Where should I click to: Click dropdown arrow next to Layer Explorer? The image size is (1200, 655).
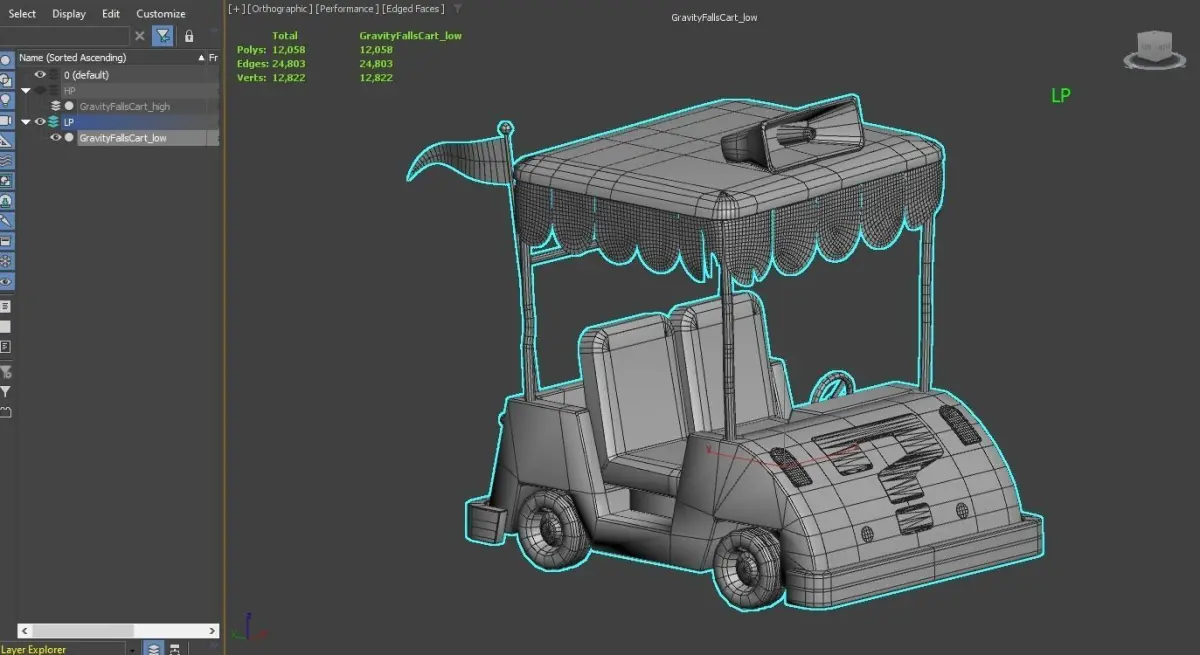133,649
